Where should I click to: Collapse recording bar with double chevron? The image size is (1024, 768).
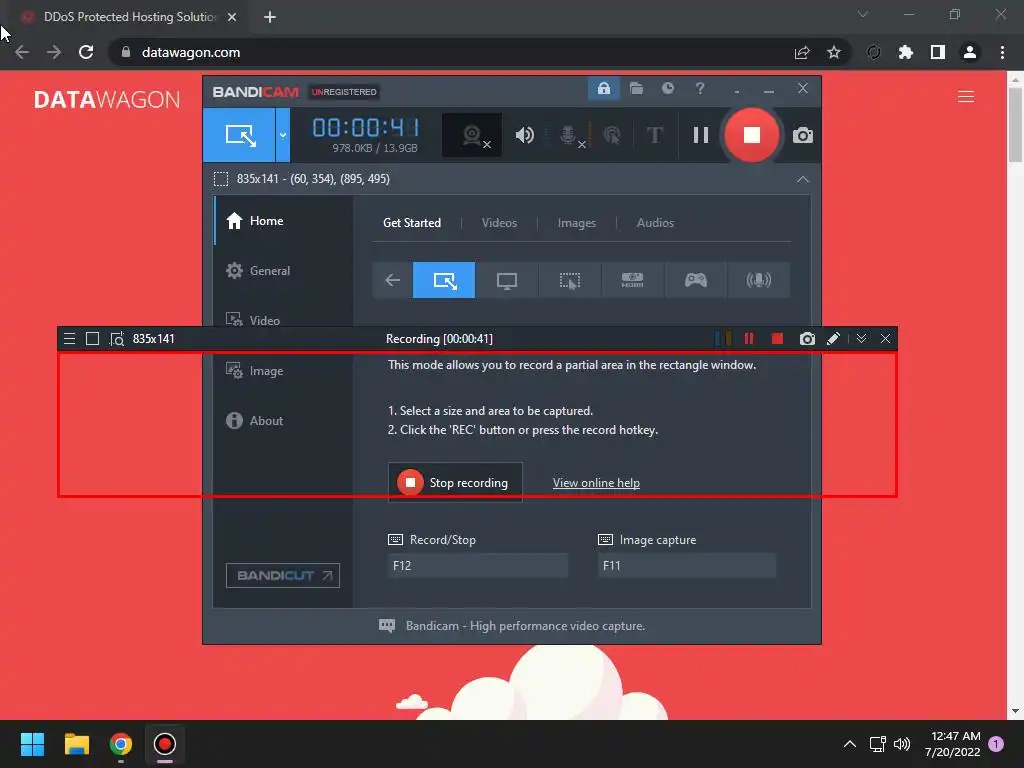coord(861,338)
